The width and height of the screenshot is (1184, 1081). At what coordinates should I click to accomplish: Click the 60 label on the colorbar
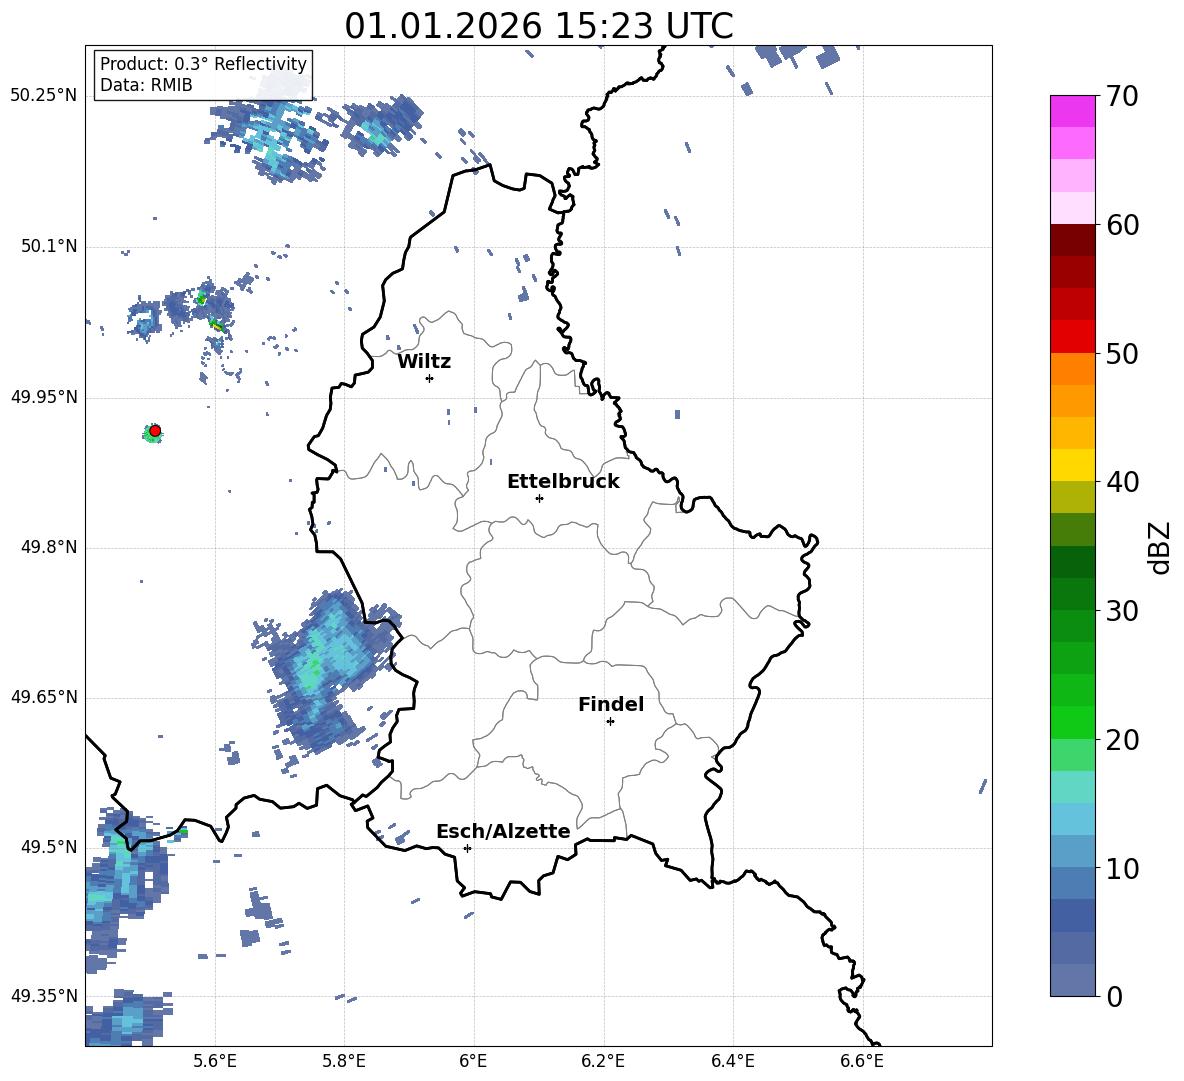click(1122, 225)
